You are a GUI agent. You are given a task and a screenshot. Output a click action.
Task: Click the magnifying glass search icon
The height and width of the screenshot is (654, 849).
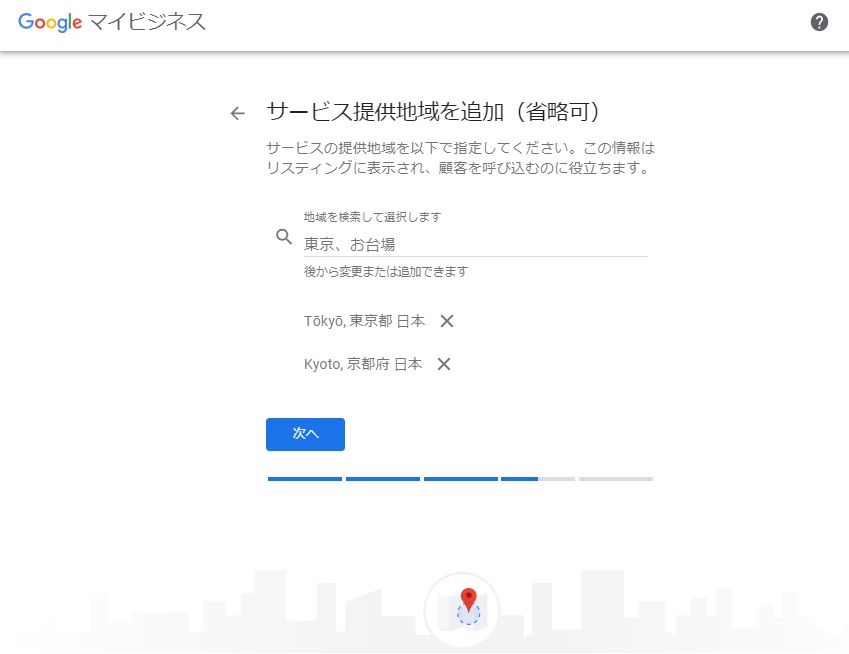pos(284,237)
